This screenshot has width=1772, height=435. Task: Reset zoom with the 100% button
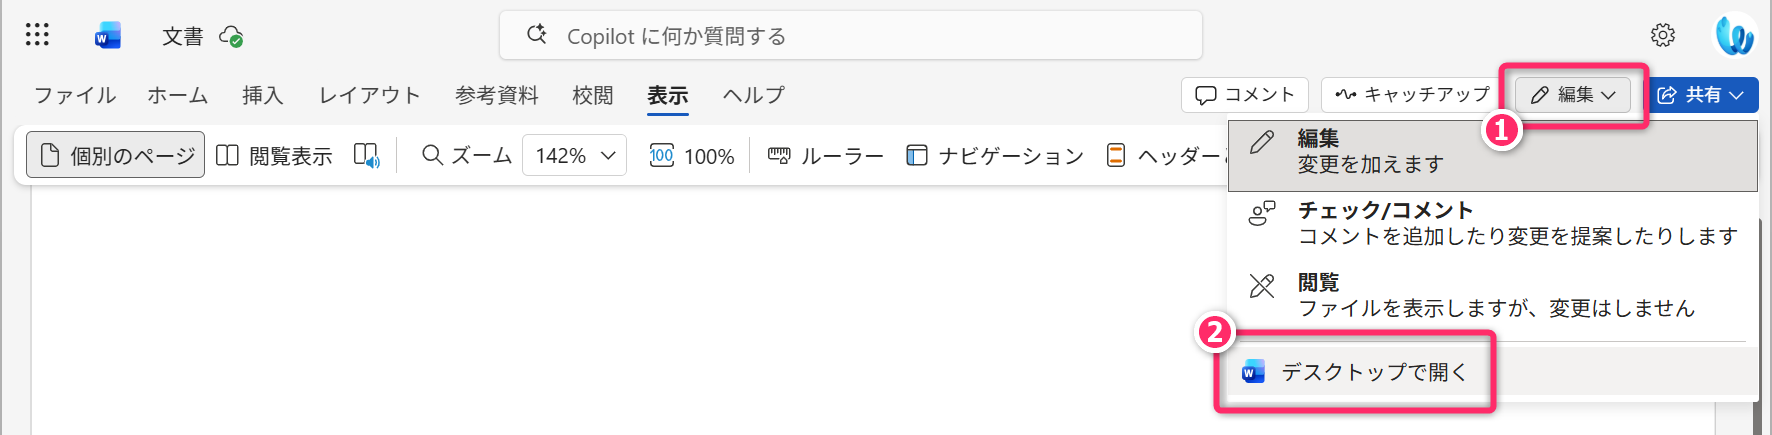(692, 156)
